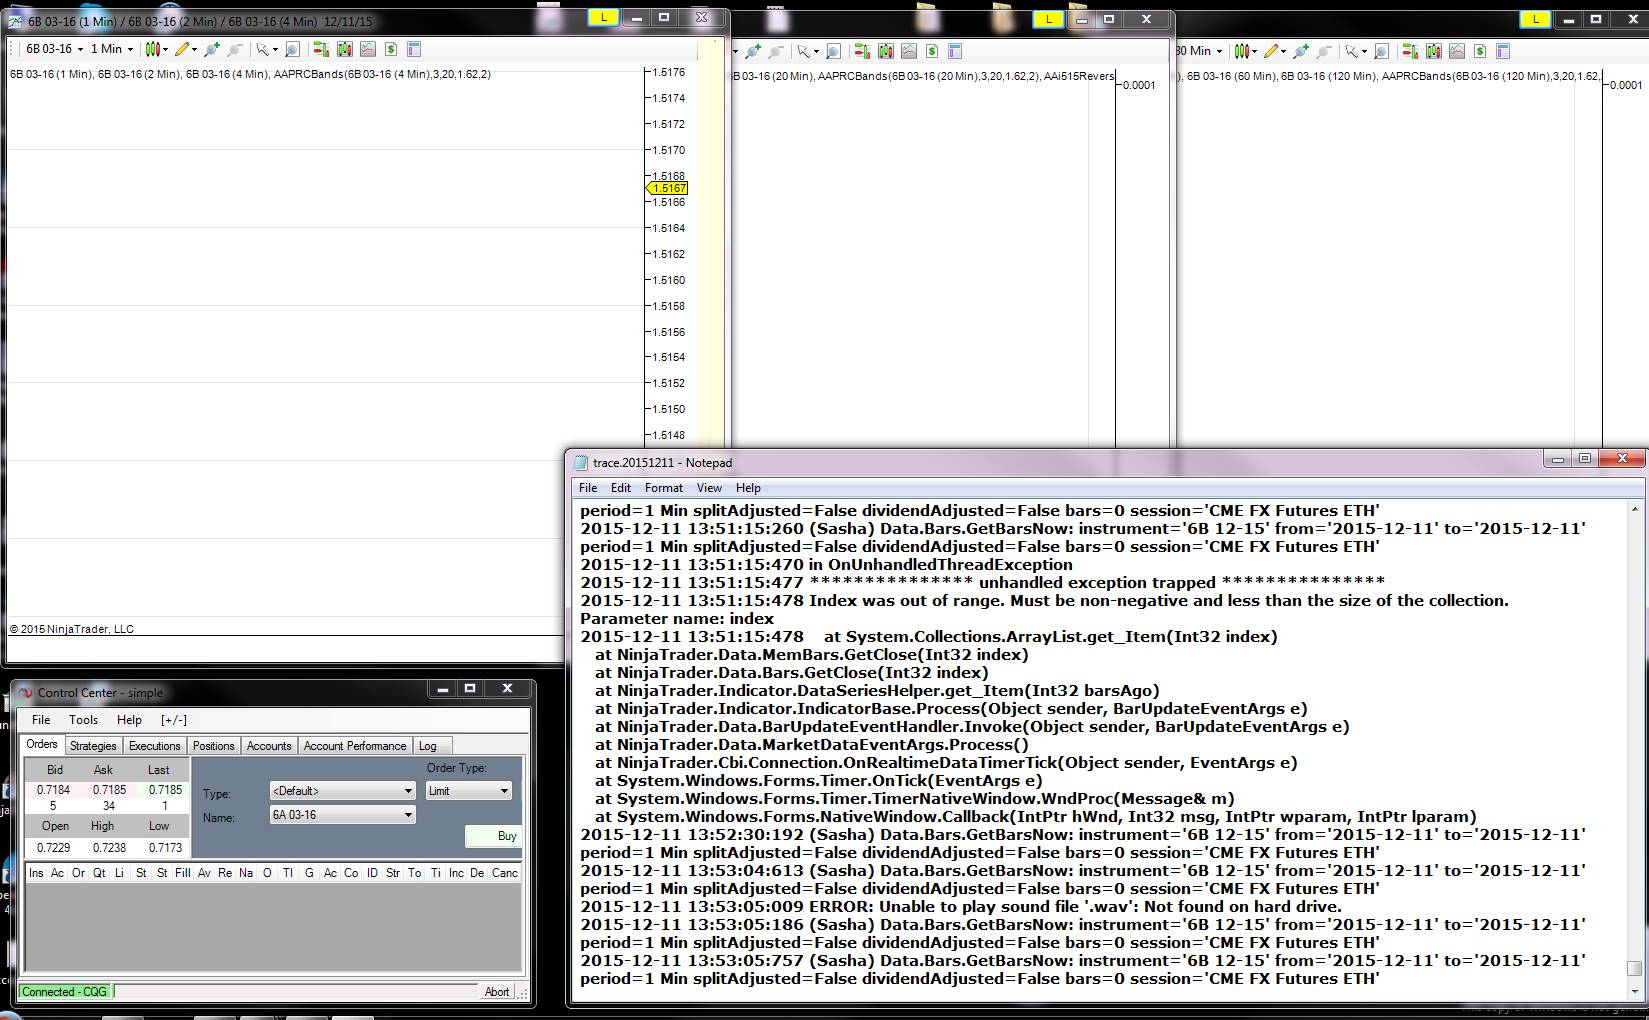Viewport: 1649px width, 1020px height.
Task: Switch to the Executions tab
Action: coord(155,746)
